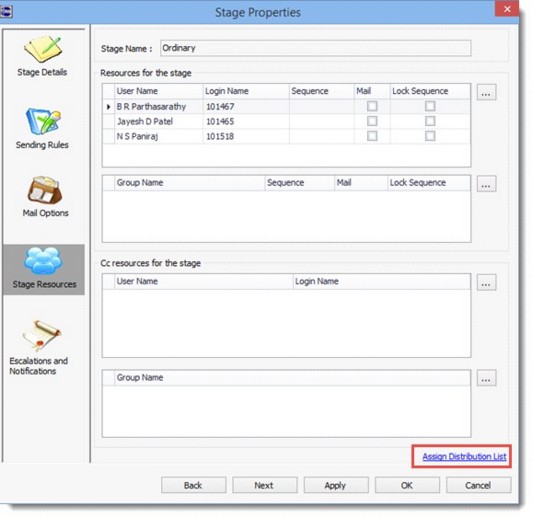Click into the Stage Name field
The height and width of the screenshot is (518, 533).
[315, 48]
